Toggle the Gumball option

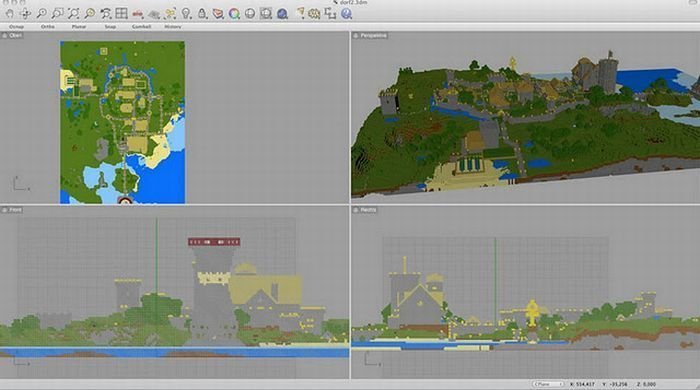(142, 27)
